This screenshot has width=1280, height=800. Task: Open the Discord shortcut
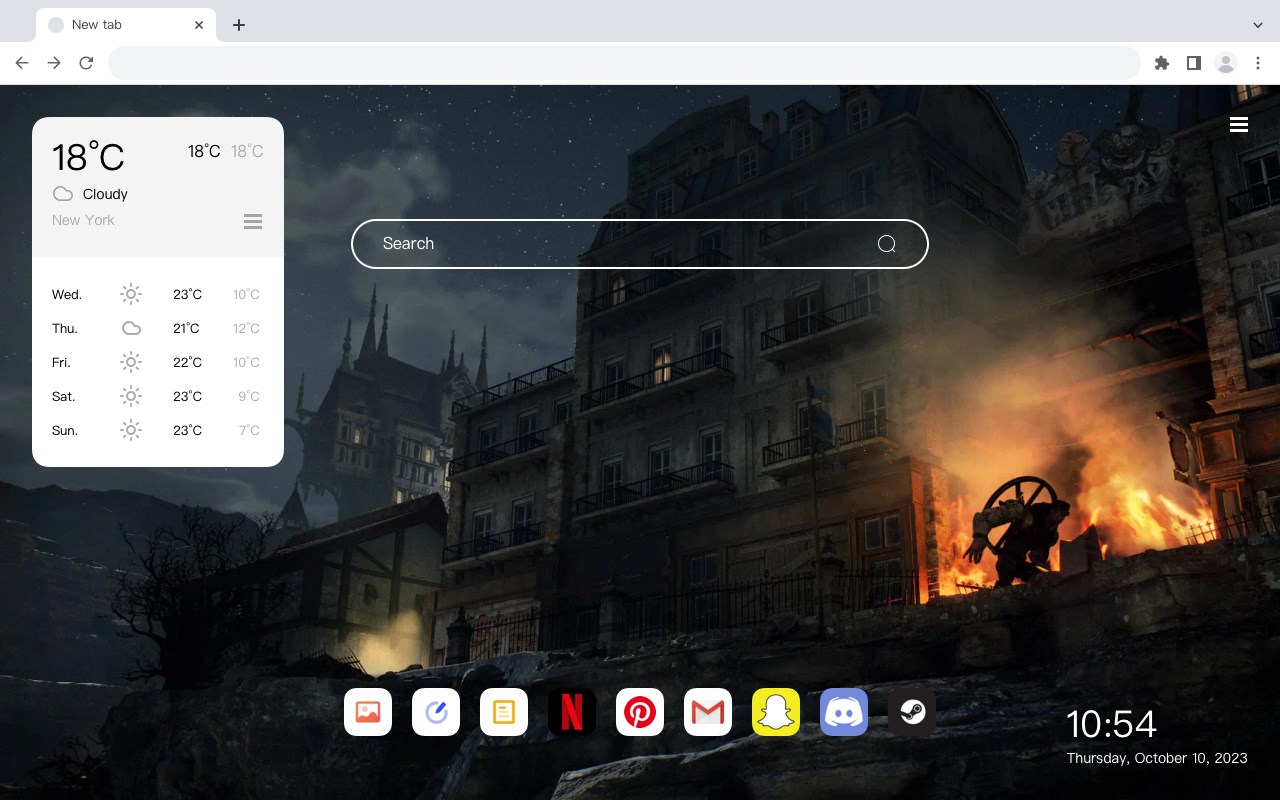click(844, 712)
